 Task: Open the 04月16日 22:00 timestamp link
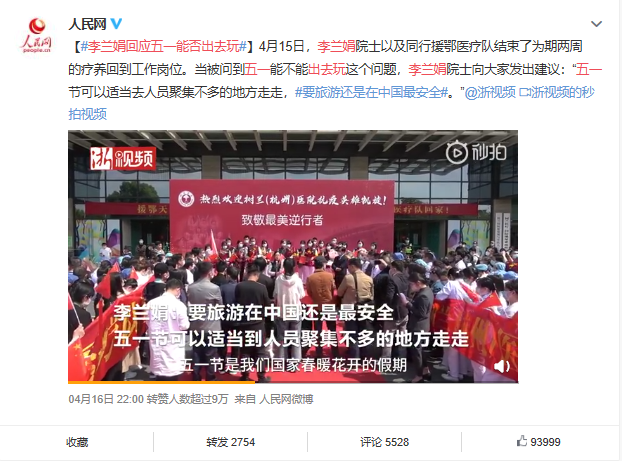click(x=106, y=399)
